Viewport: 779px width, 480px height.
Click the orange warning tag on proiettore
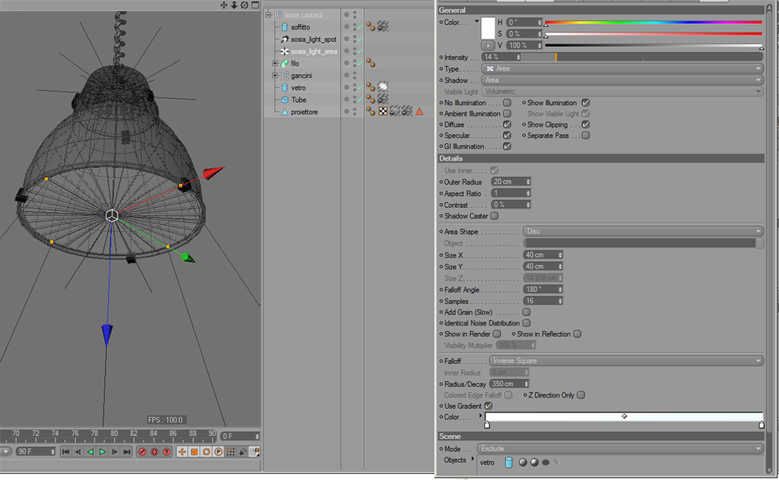(x=419, y=112)
